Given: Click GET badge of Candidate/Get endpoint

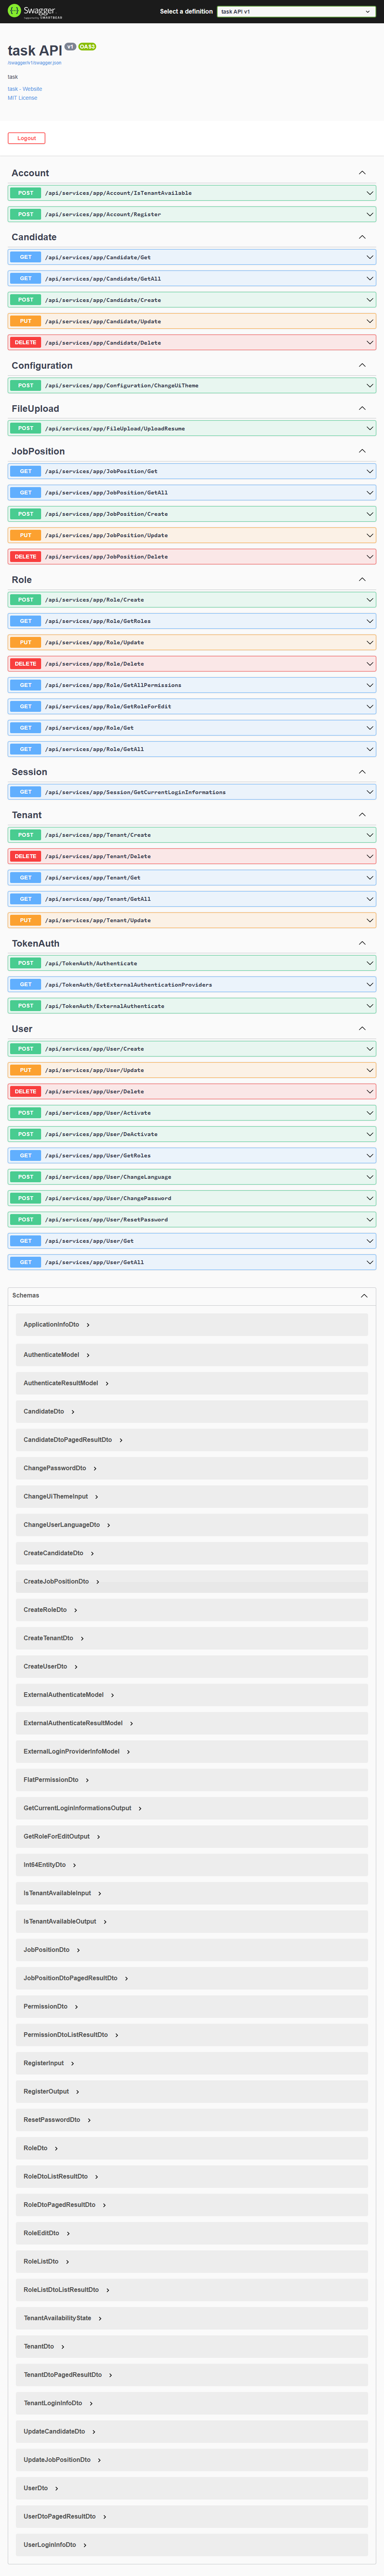Looking at the screenshot, I should point(26,257).
